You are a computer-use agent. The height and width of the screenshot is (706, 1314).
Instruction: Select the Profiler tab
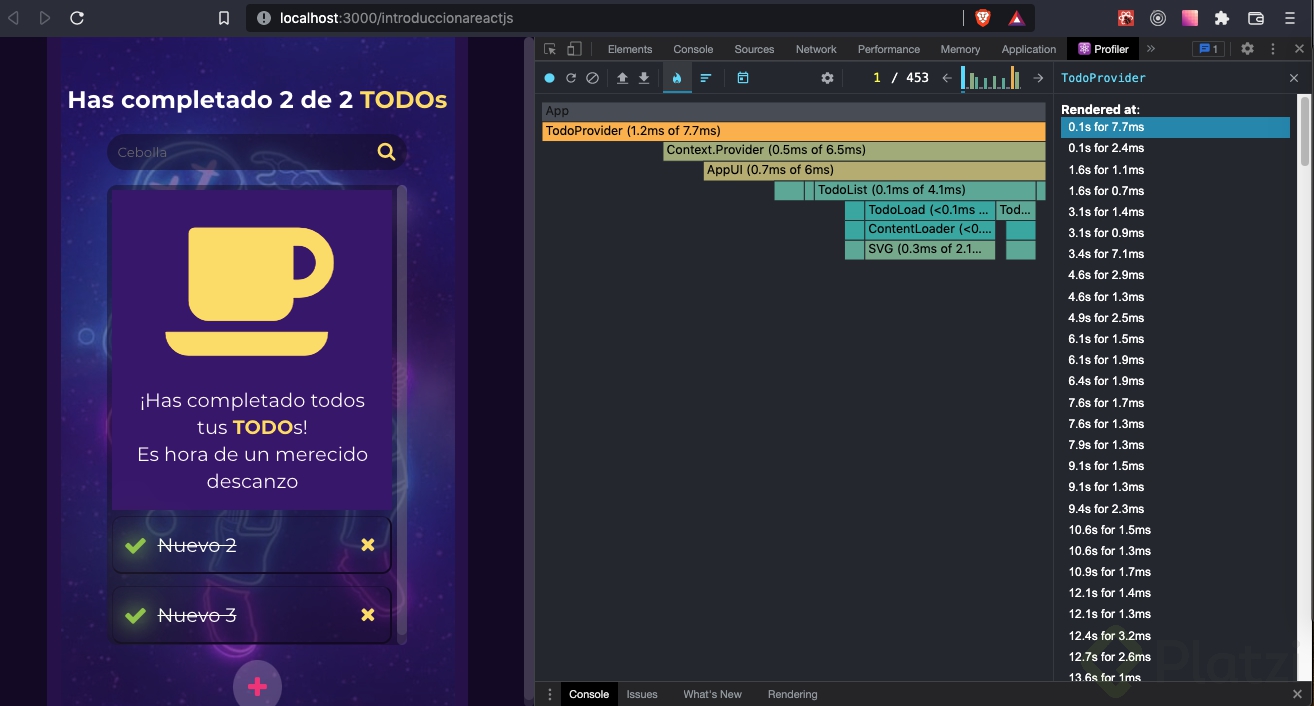(x=1103, y=49)
